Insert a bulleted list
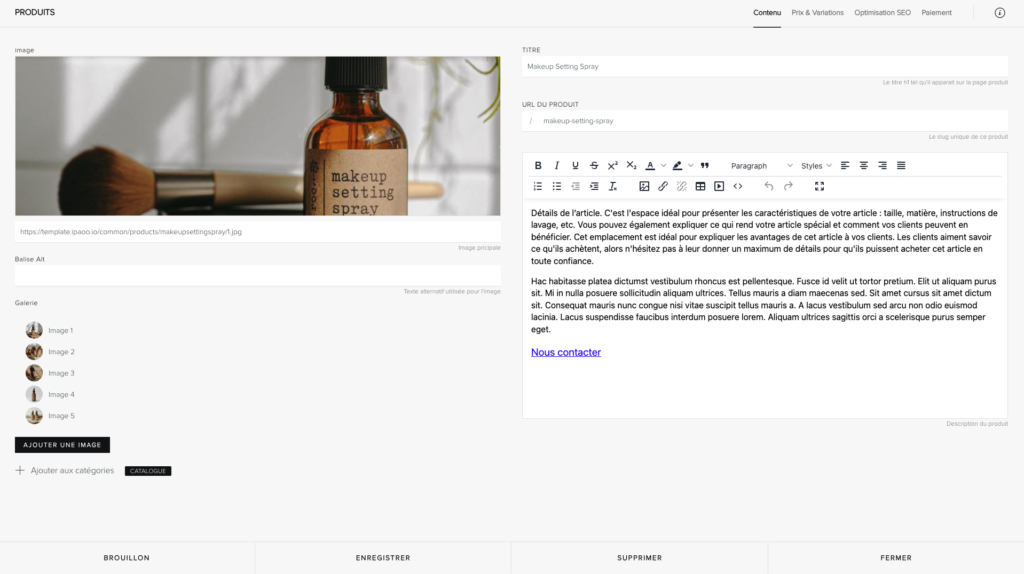The image size is (1024, 574). [x=556, y=187]
